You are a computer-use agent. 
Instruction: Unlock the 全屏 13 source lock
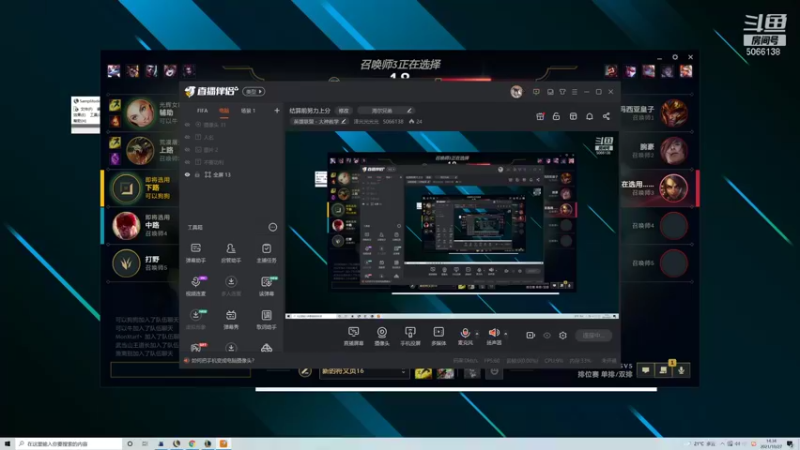click(197, 174)
